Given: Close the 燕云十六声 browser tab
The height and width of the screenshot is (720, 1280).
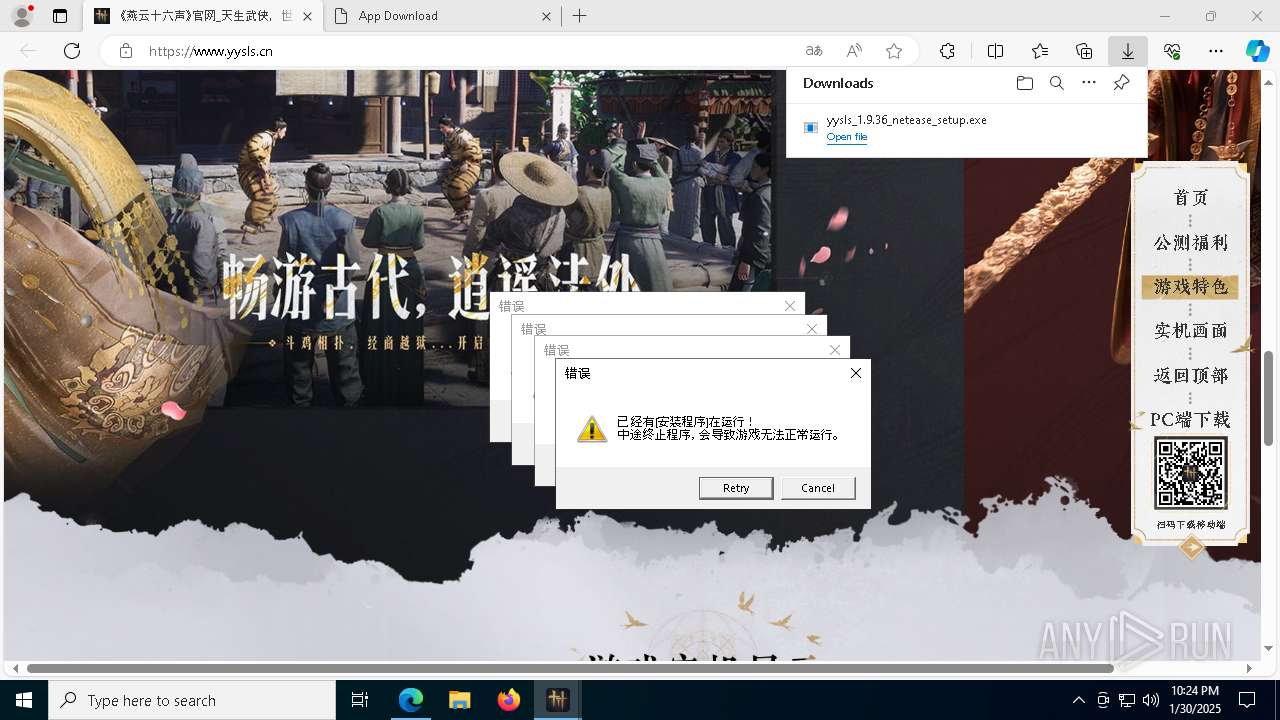Looking at the screenshot, I should tap(307, 16).
